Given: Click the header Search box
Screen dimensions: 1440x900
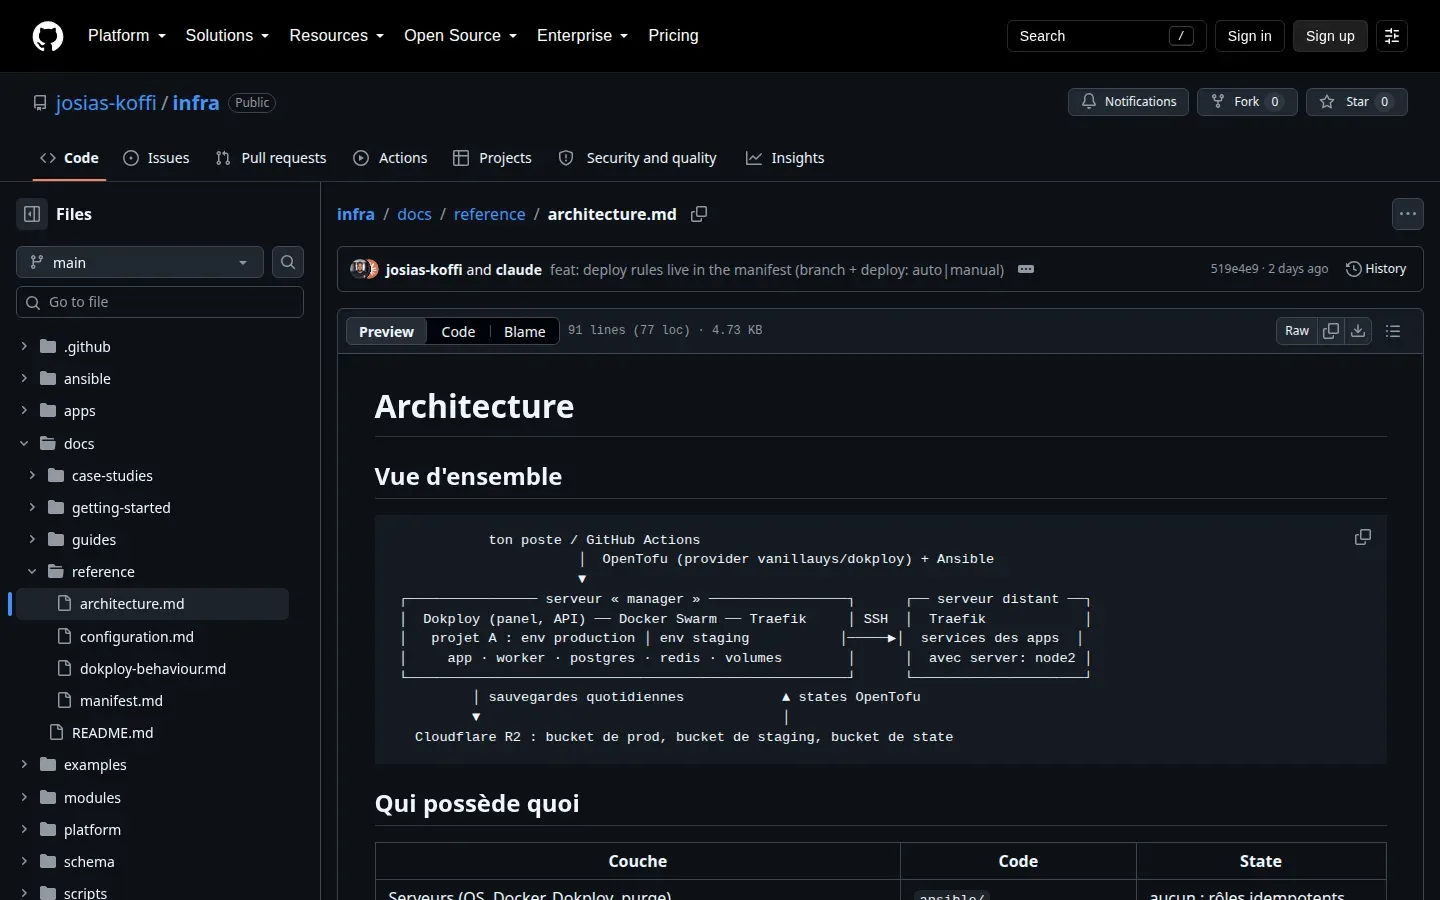Looking at the screenshot, I should tap(1107, 36).
